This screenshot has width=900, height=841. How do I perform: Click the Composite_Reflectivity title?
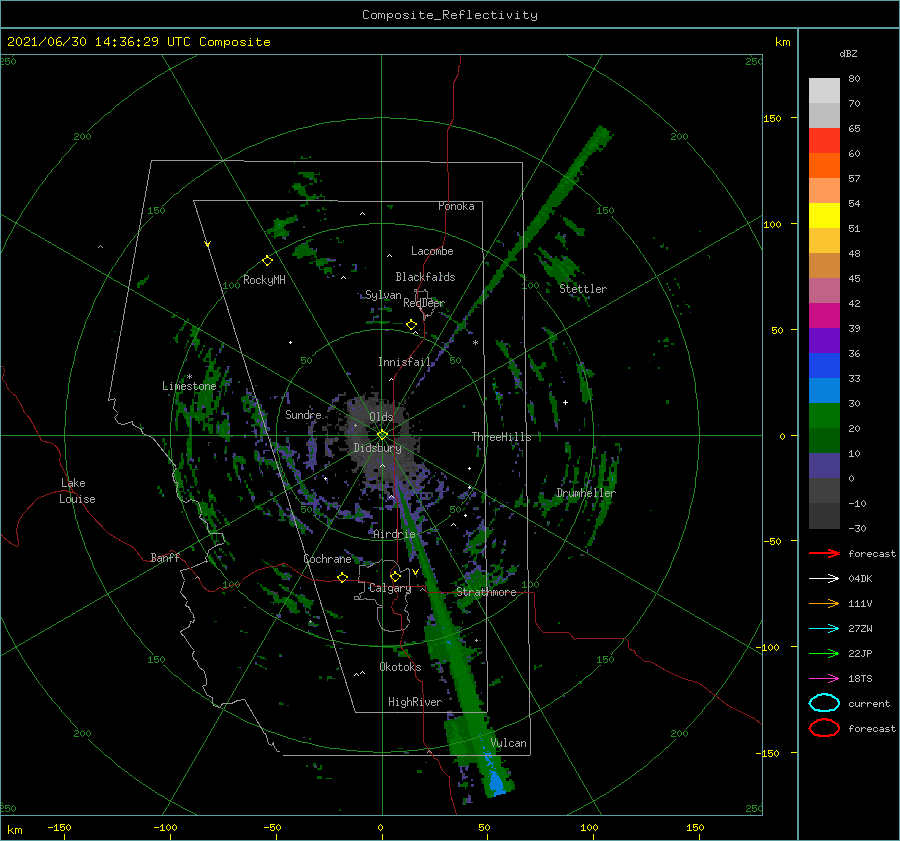pyautogui.click(x=450, y=15)
